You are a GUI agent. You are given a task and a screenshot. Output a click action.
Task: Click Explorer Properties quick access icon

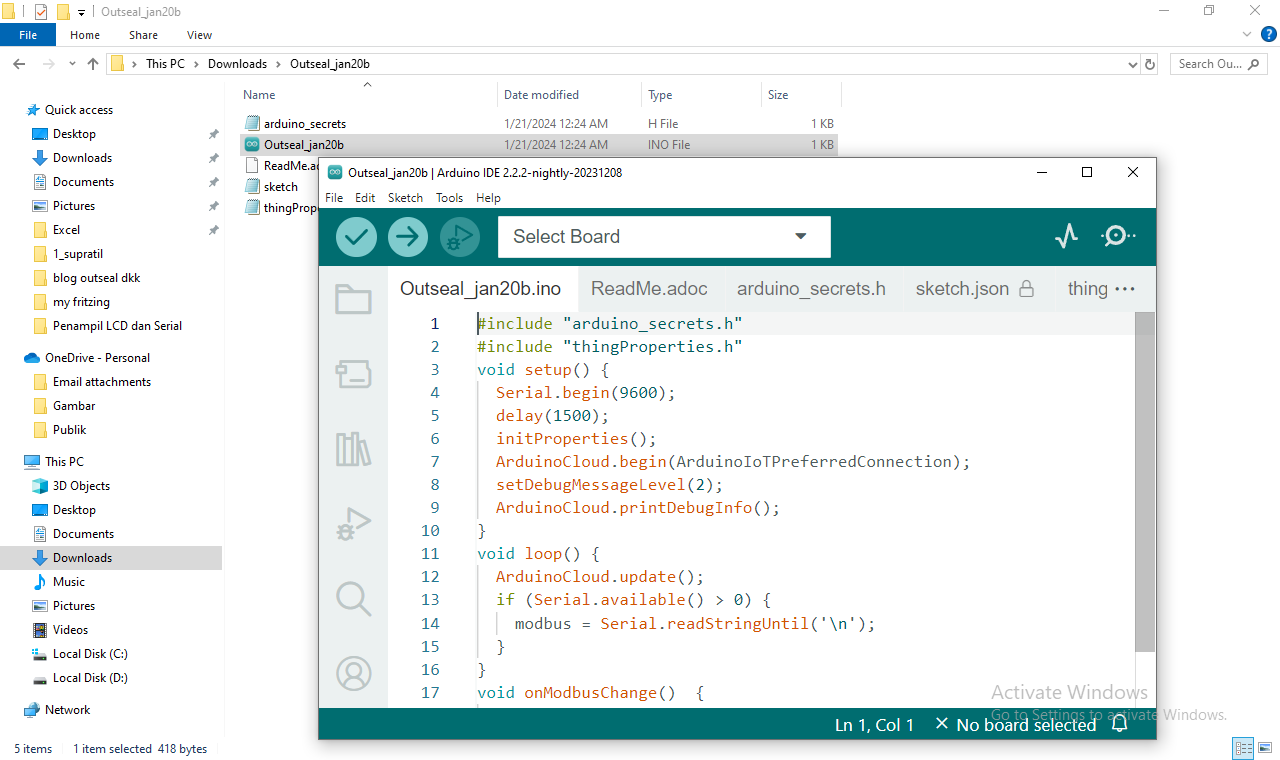(x=41, y=12)
